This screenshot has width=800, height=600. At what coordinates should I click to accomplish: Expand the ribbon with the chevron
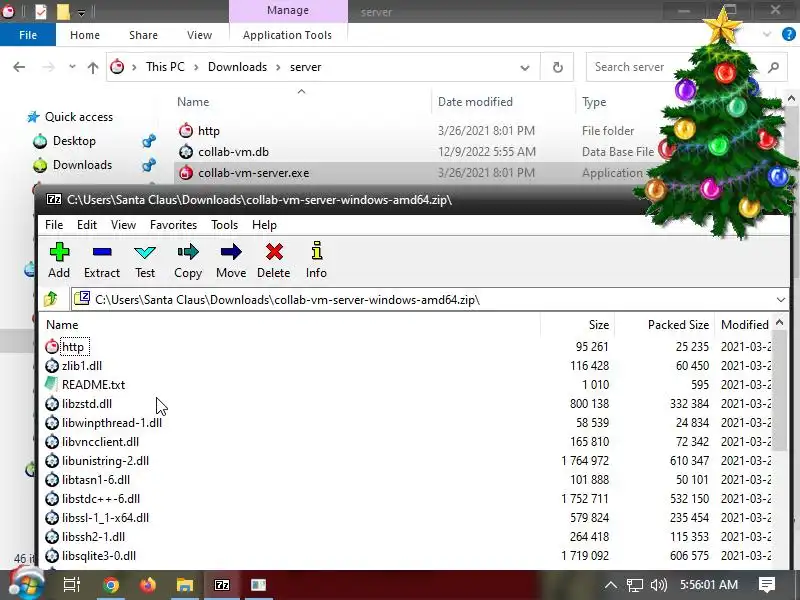tap(766, 35)
